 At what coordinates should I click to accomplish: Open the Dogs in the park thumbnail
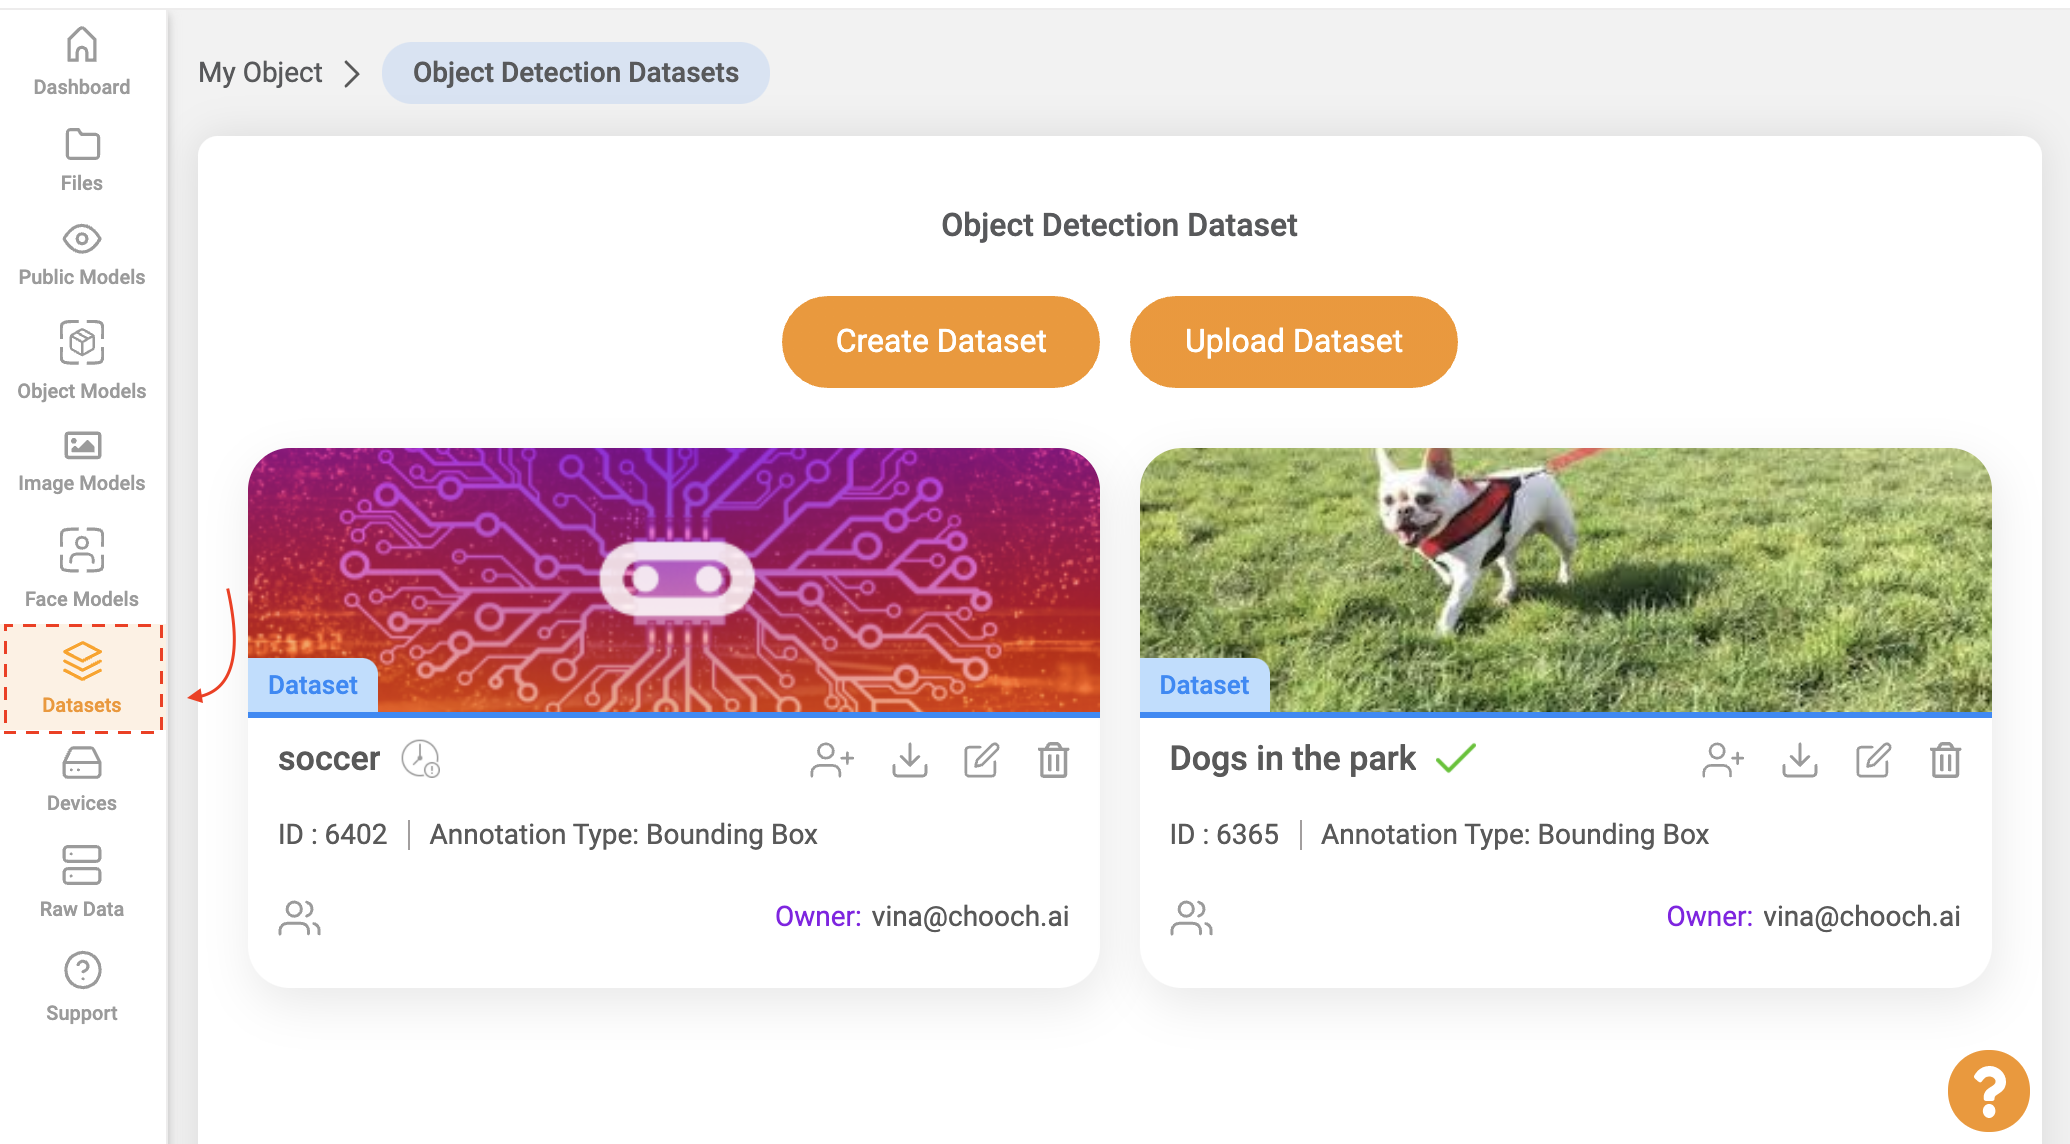coord(1565,580)
